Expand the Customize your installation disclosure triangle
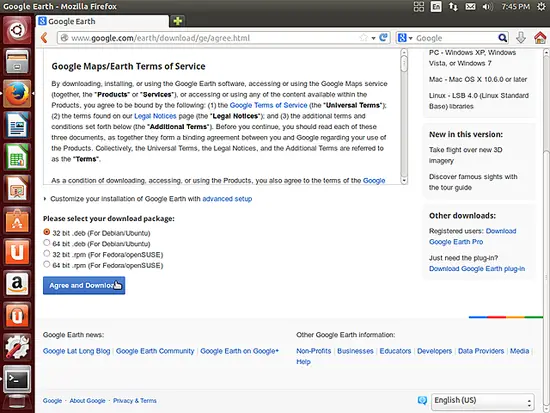Image resolution: width=550 pixels, height=413 pixels. click(45, 199)
